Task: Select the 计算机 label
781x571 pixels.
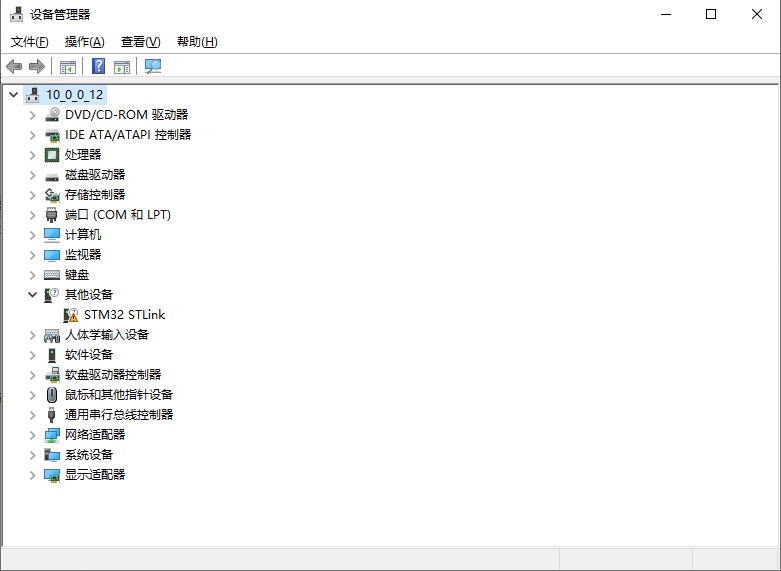Action: coord(83,235)
